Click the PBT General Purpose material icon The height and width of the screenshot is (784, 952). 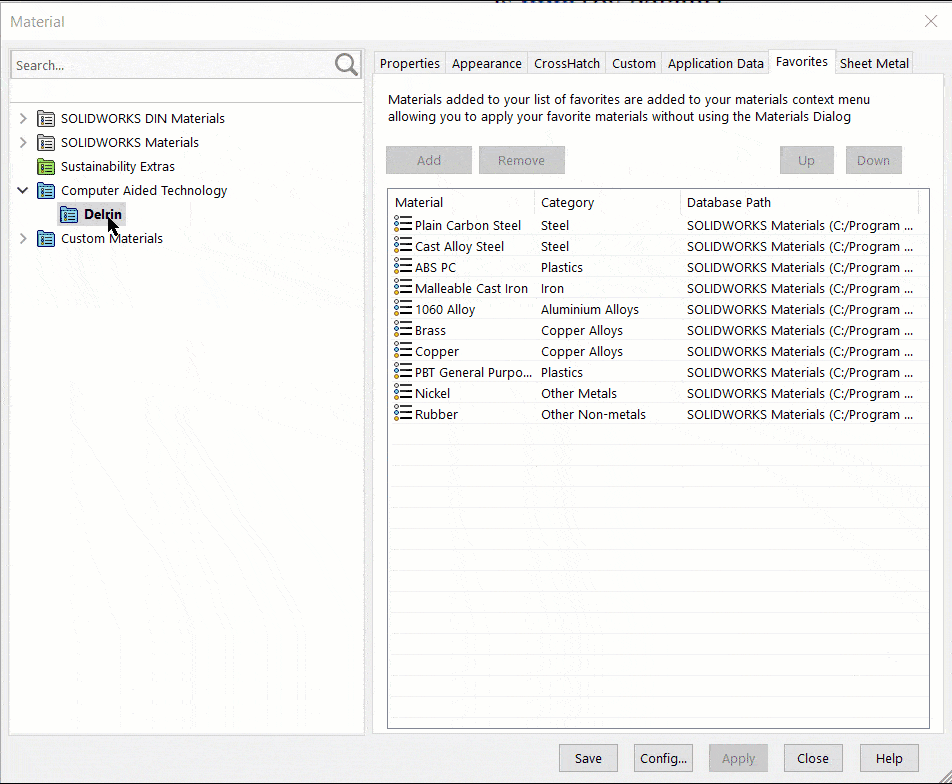pyautogui.click(x=403, y=371)
